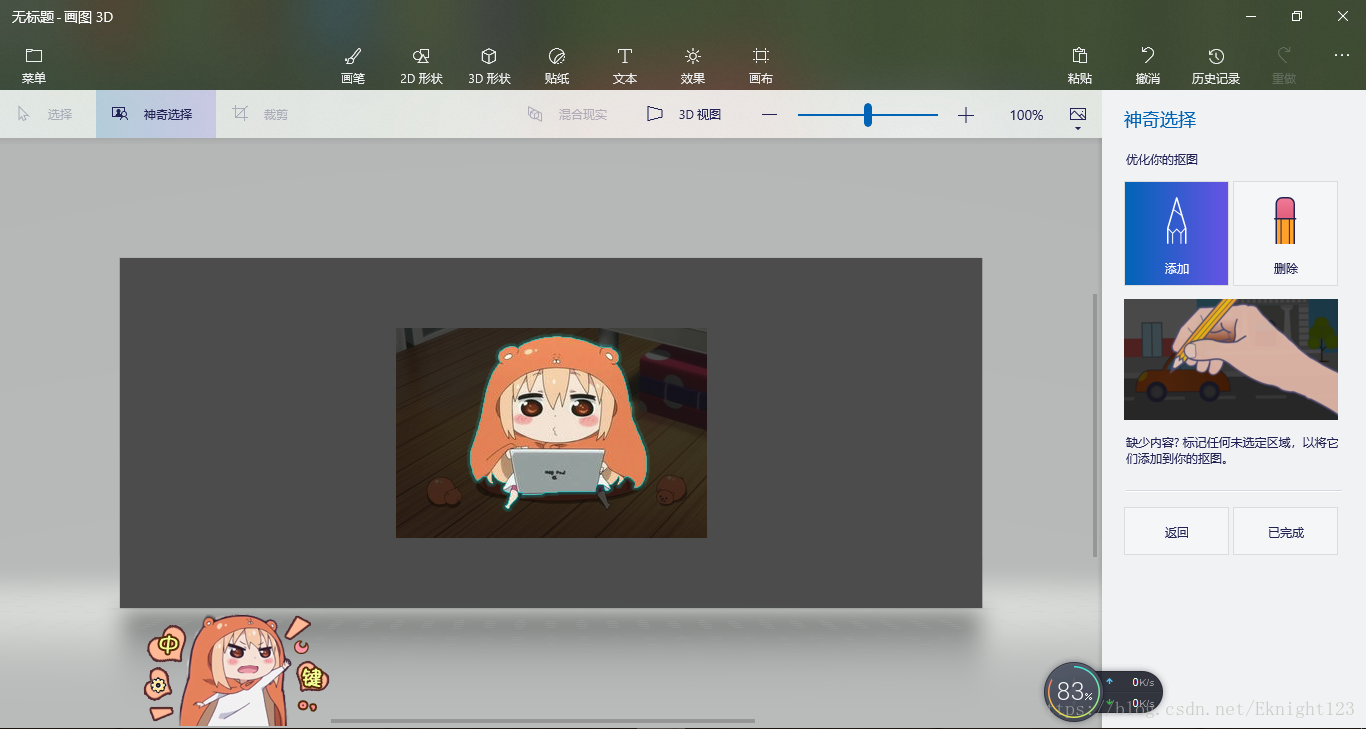The height and width of the screenshot is (729, 1366).
Task: Toggle the 3D 视图 view
Action: pyautogui.click(x=684, y=114)
